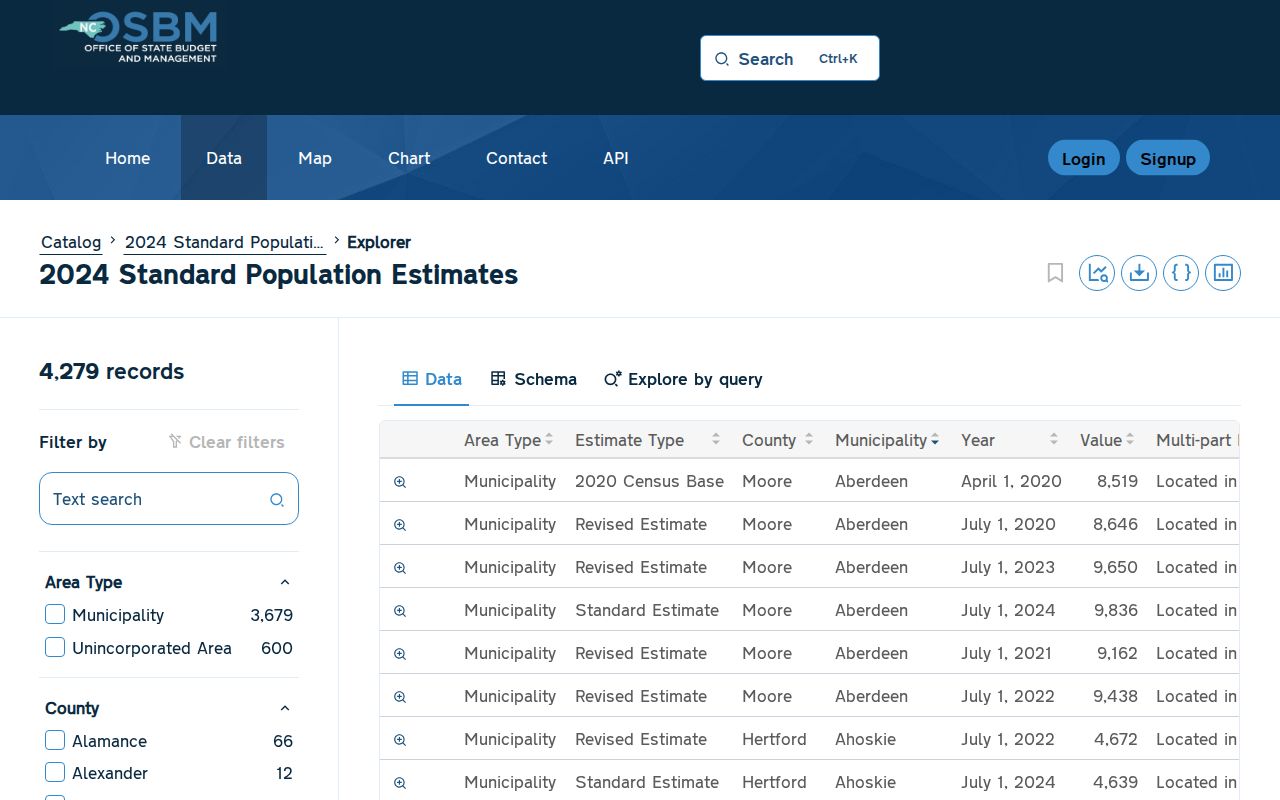The image size is (1280, 800).
Task: Focus the Text search field
Action: coord(169,499)
